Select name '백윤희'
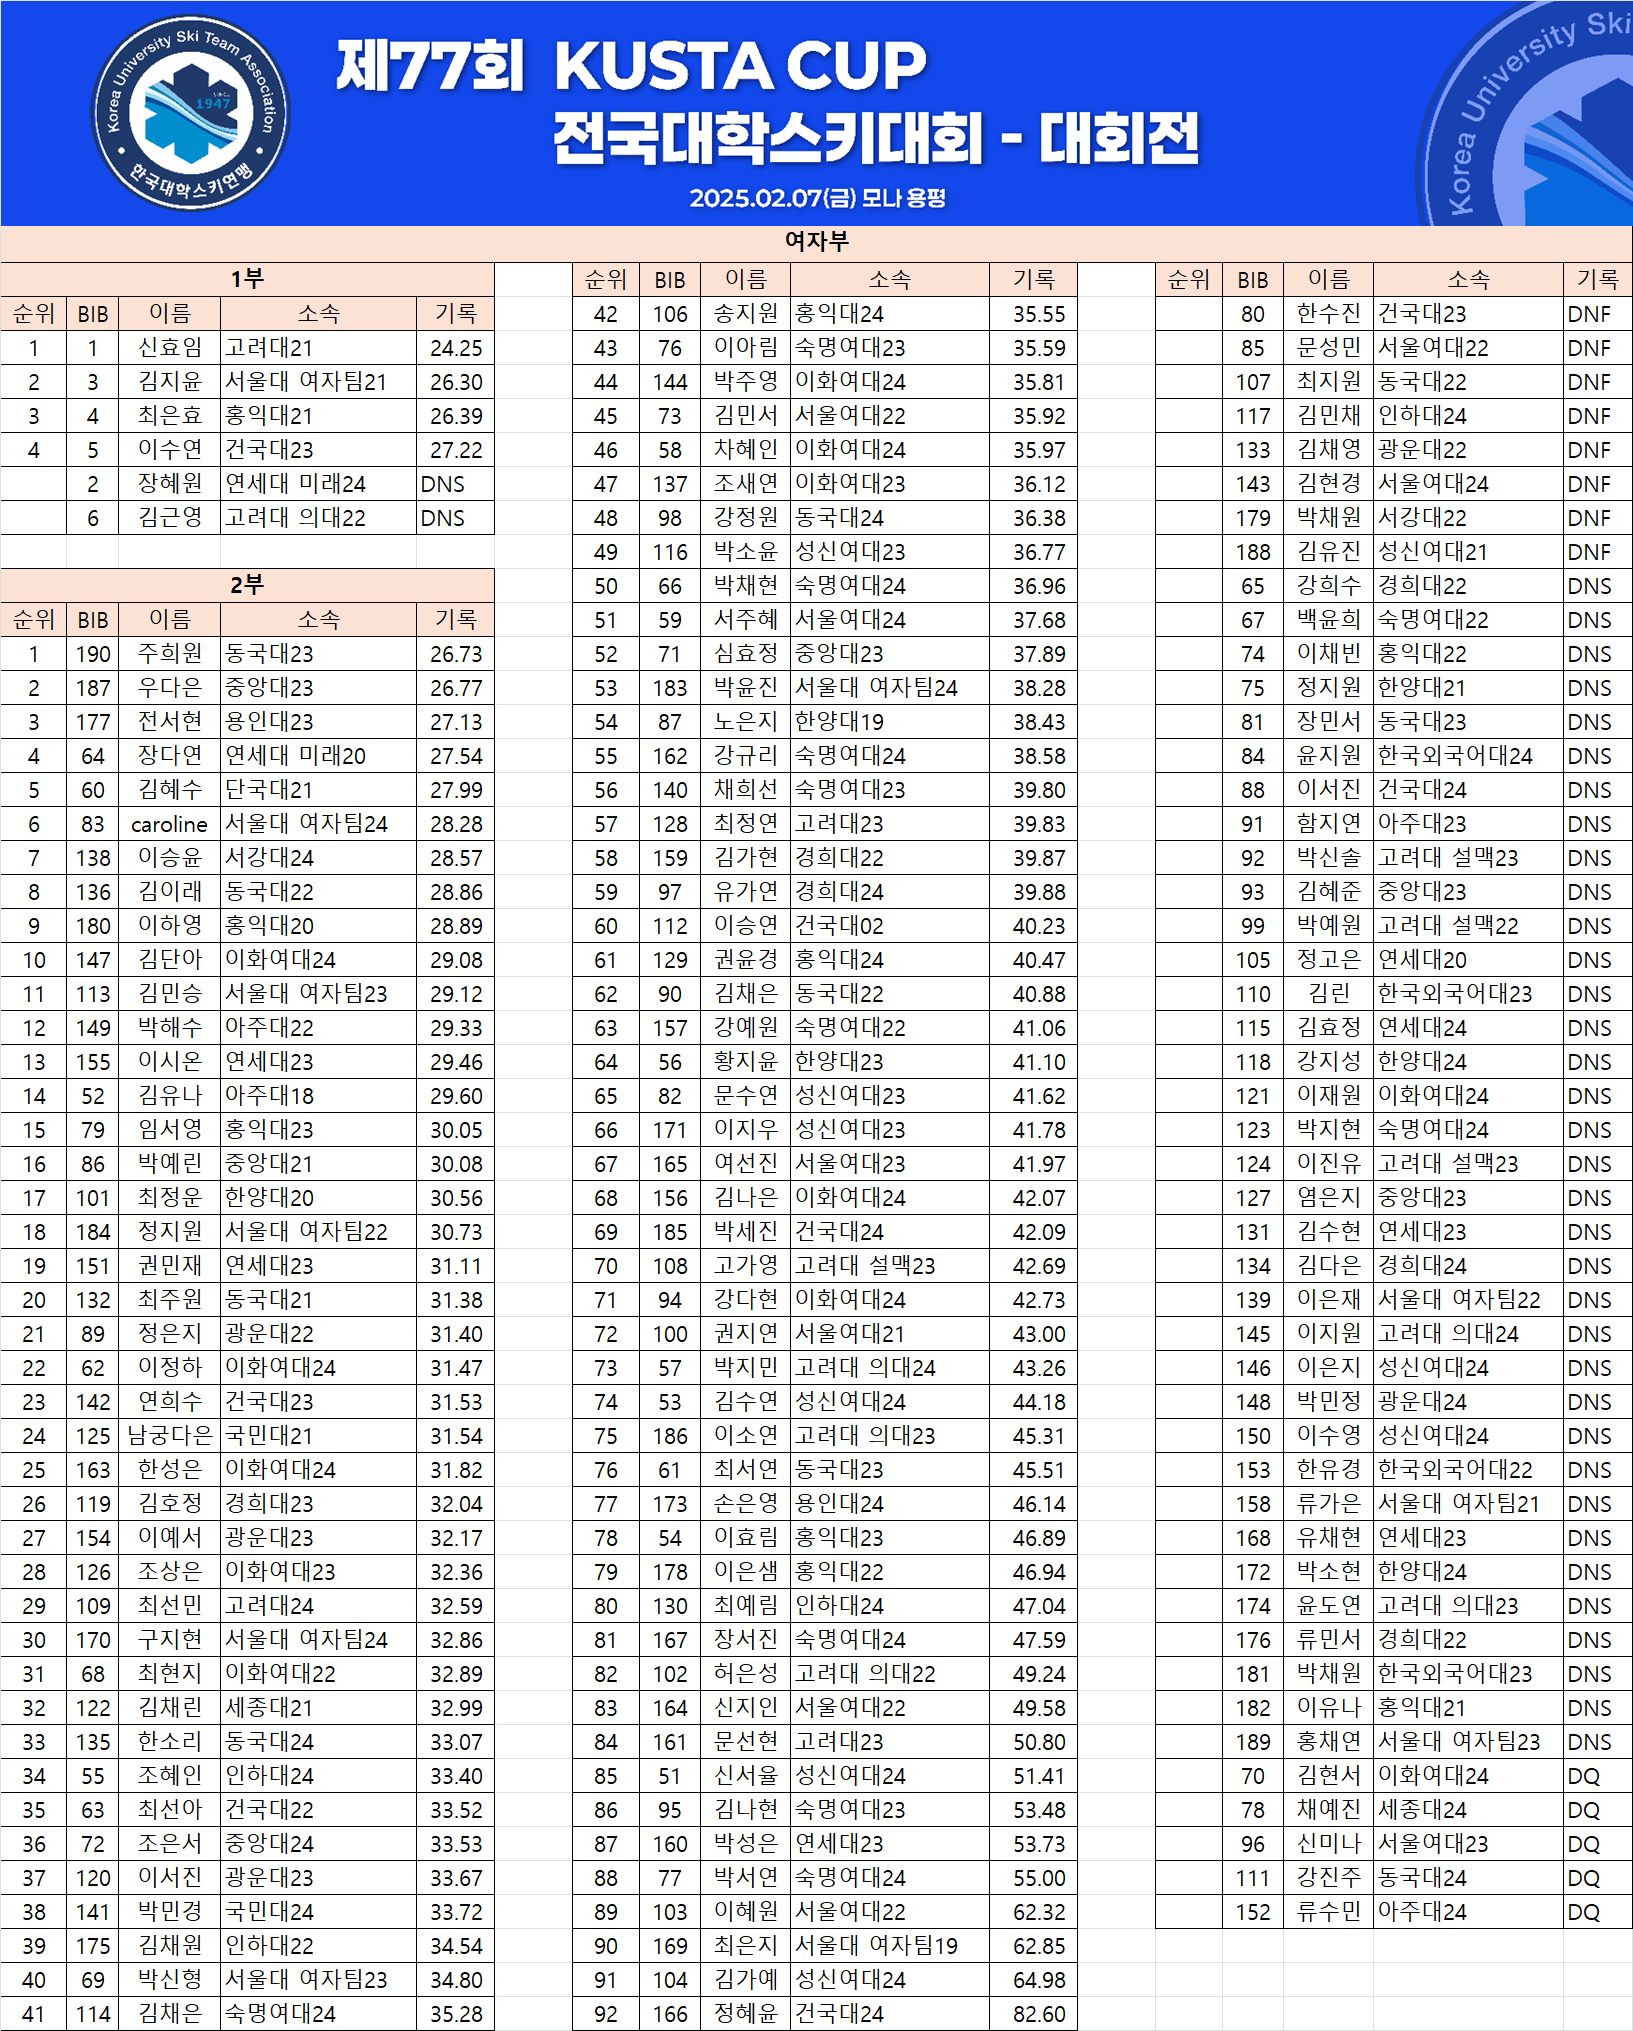 [x=1328, y=620]
